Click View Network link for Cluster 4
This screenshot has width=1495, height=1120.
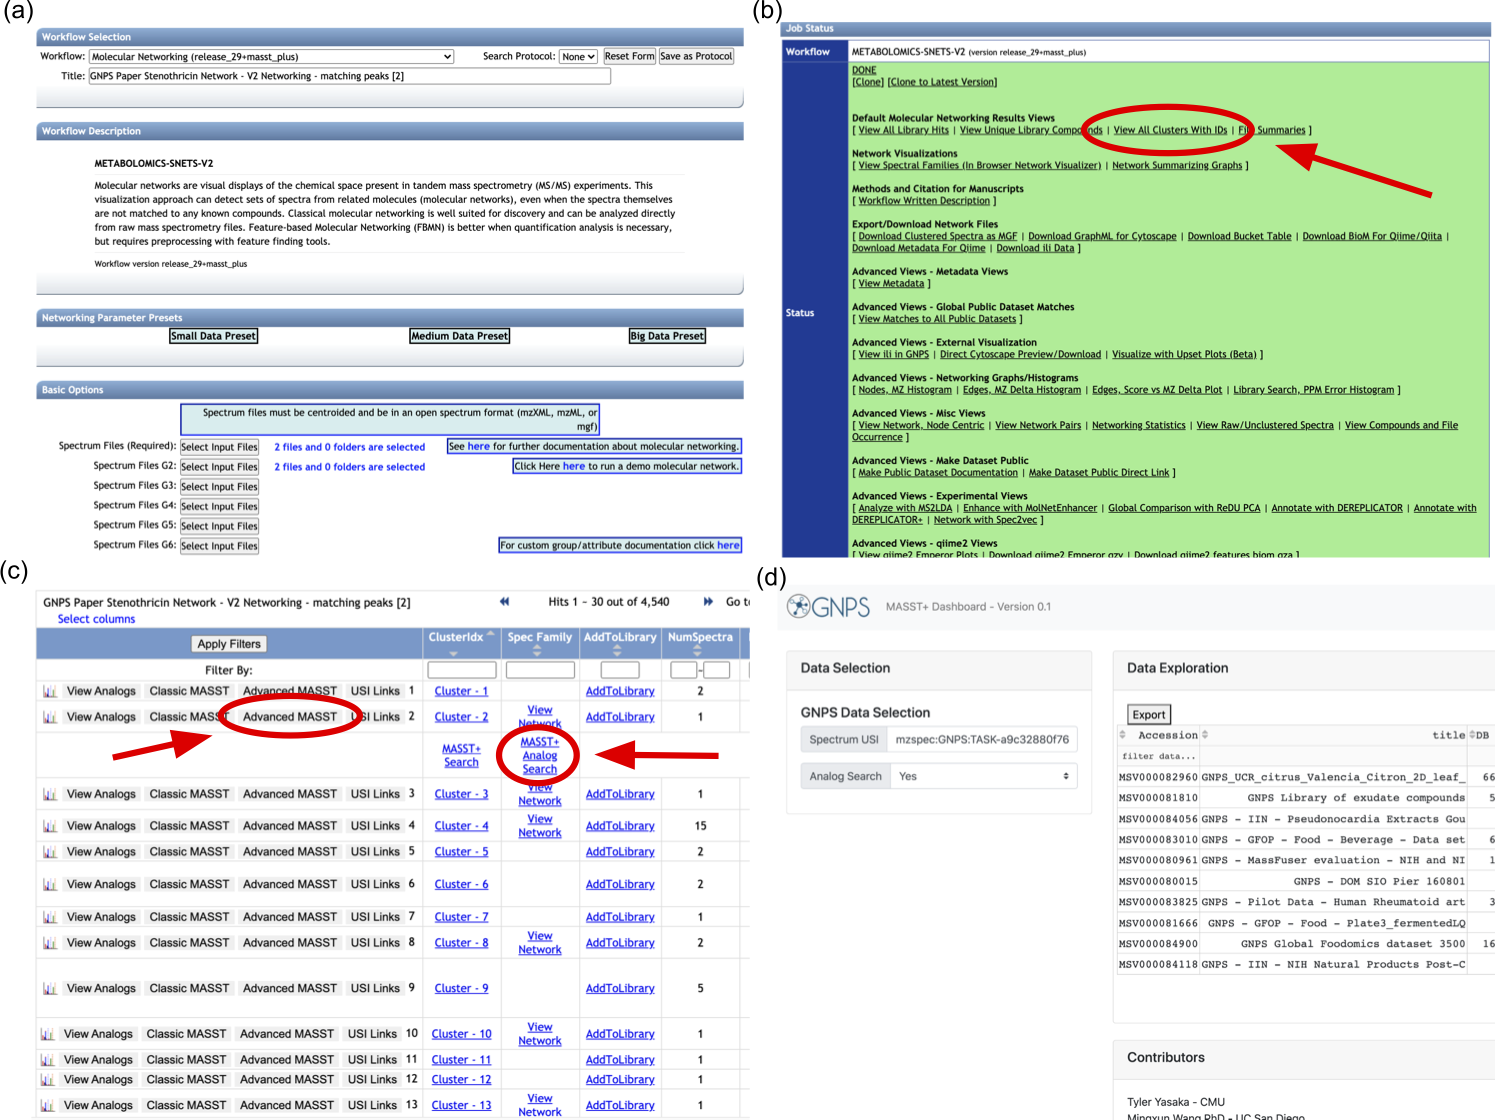click(x=539, y=826)
